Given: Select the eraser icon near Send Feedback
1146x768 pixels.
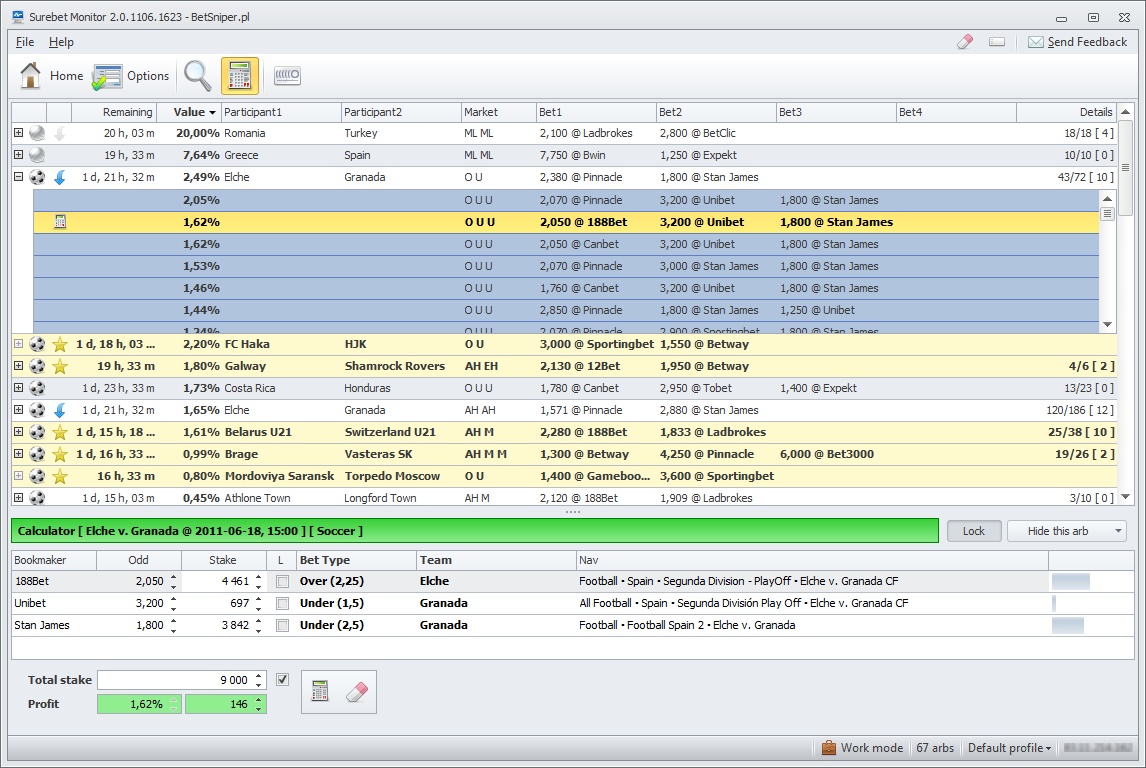Looking at the screenshot, I should pos(965,42).
